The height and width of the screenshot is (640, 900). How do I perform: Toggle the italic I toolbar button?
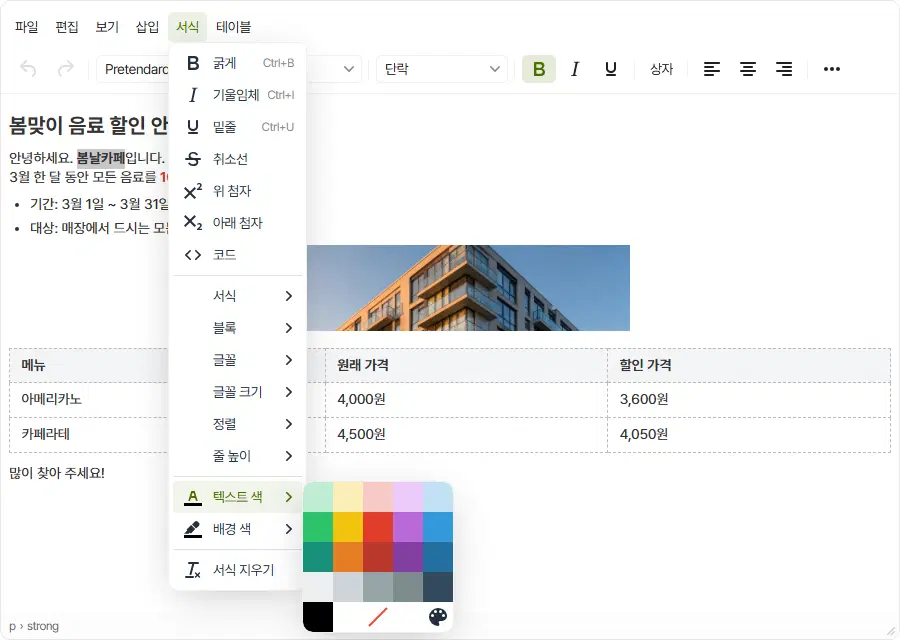[575, 69]
